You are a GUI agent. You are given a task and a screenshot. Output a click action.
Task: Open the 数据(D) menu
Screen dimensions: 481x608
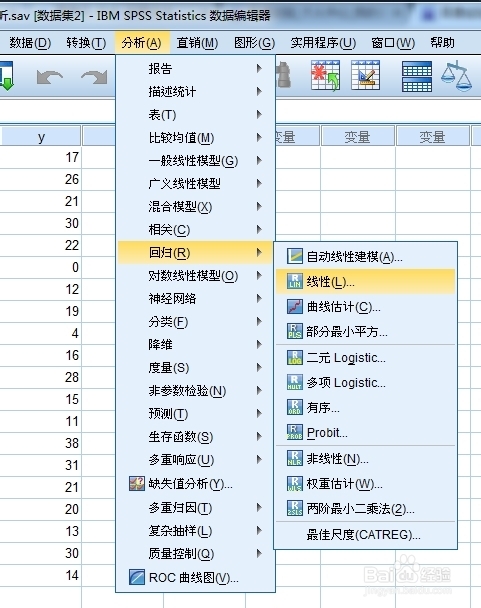30,43
